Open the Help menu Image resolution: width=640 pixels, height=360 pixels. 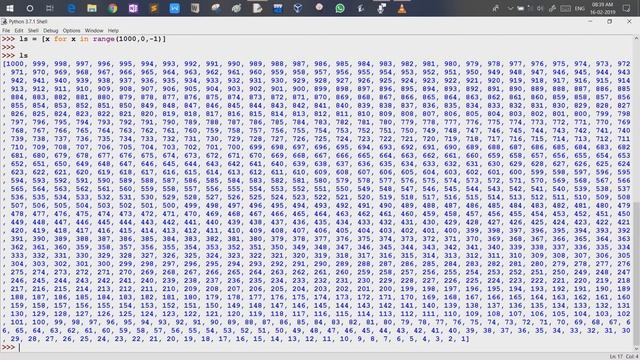[113, 31]
